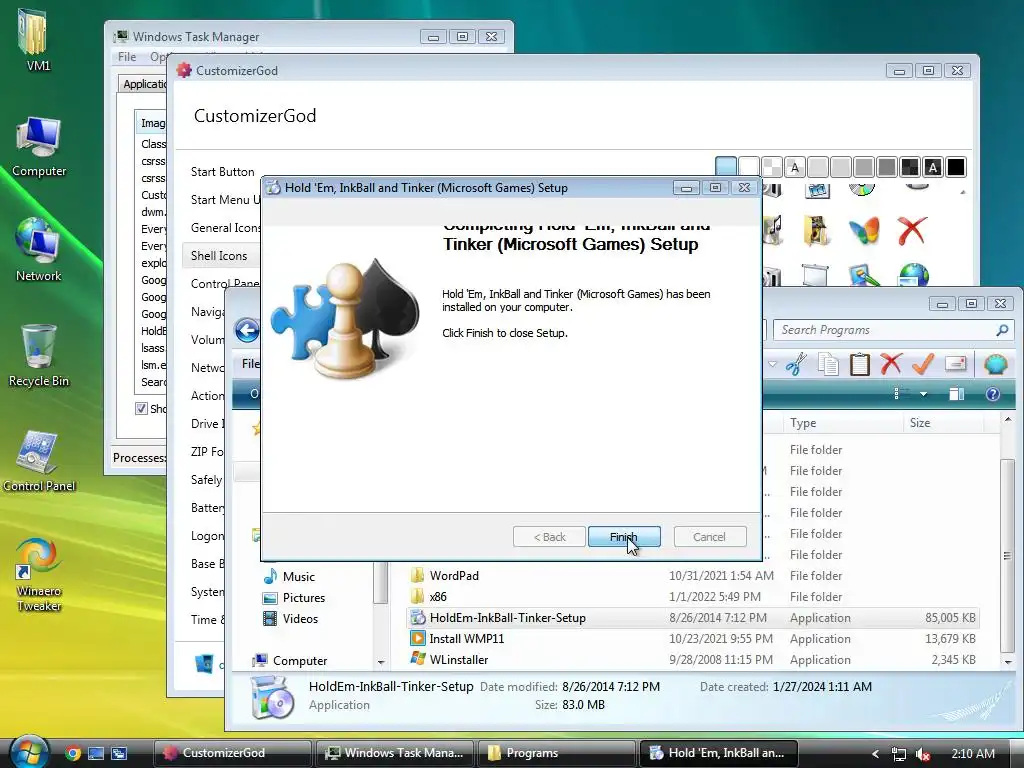
Task: Click the orange checkmark icon in Programs toolbar
Action: pyautogui.click(x=923, y=364)
